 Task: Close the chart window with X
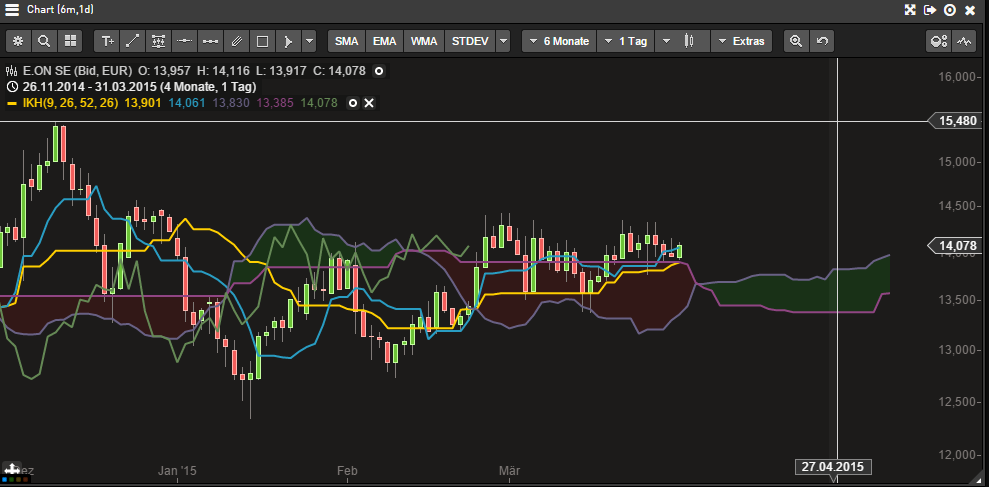pos(969,9)
